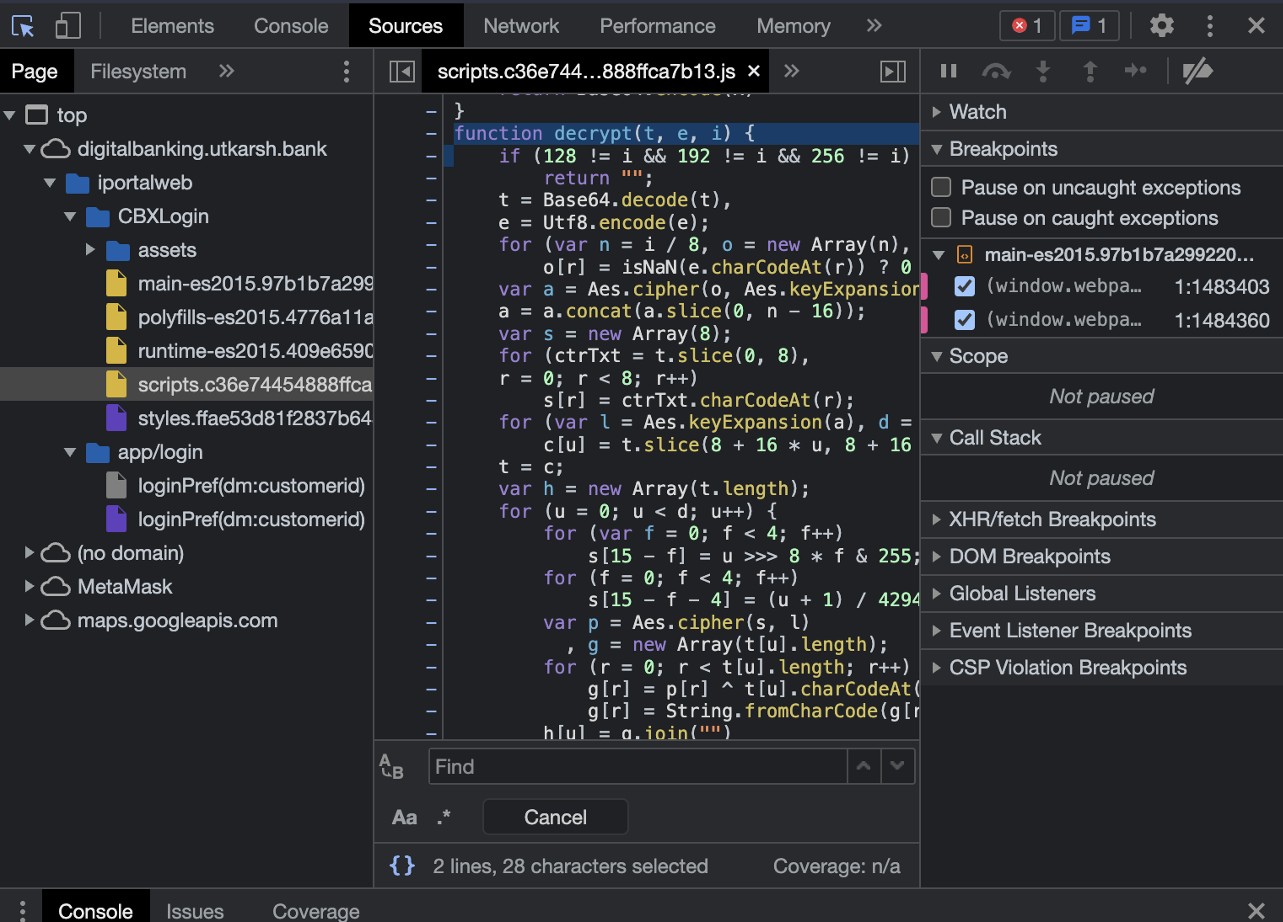The image size is (1283, 922).
Task: Open the Coverage drawer tab
Action: 316,910
